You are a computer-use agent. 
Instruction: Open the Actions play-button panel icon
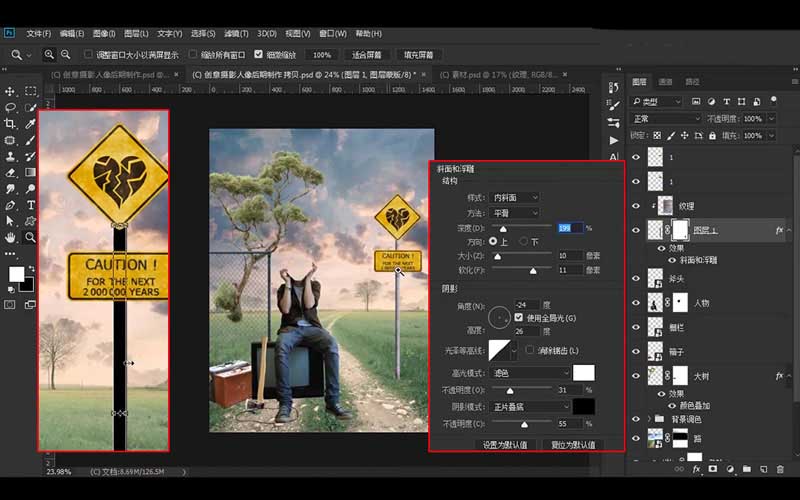pos(614,140)
